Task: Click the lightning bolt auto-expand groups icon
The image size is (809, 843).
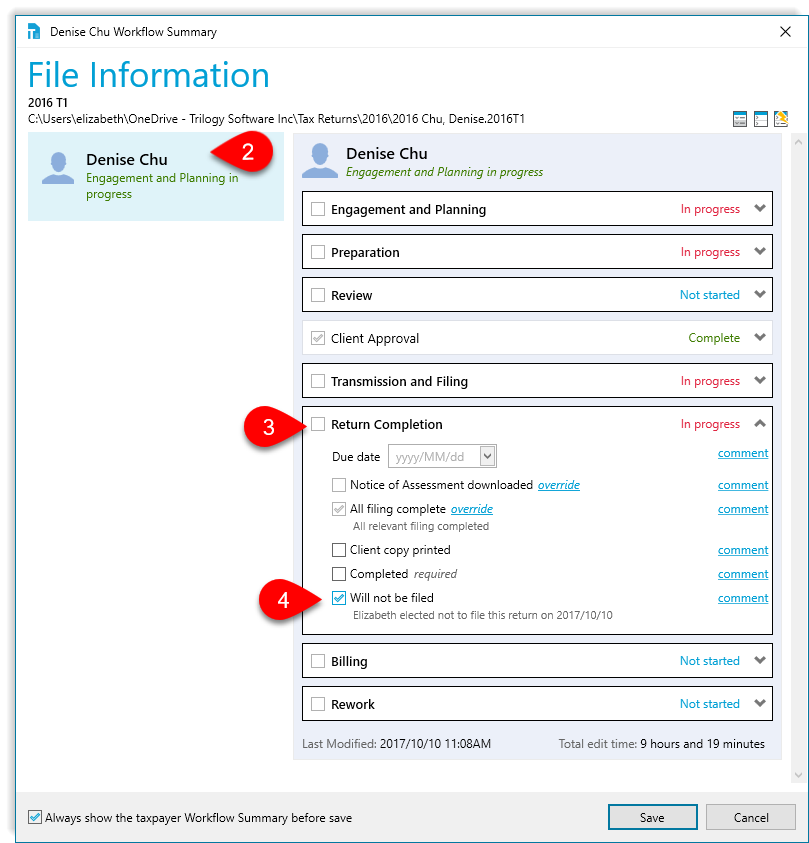Action: [781, 119]
